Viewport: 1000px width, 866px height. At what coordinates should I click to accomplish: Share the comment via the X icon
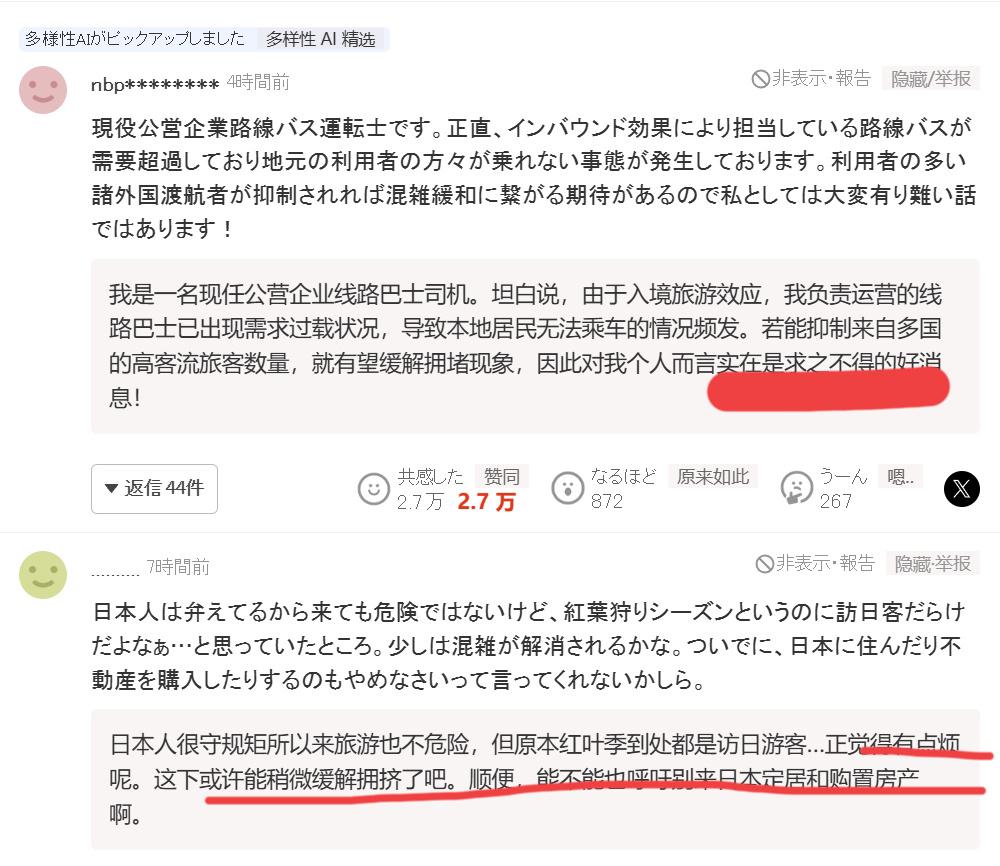tap(961, 489)
